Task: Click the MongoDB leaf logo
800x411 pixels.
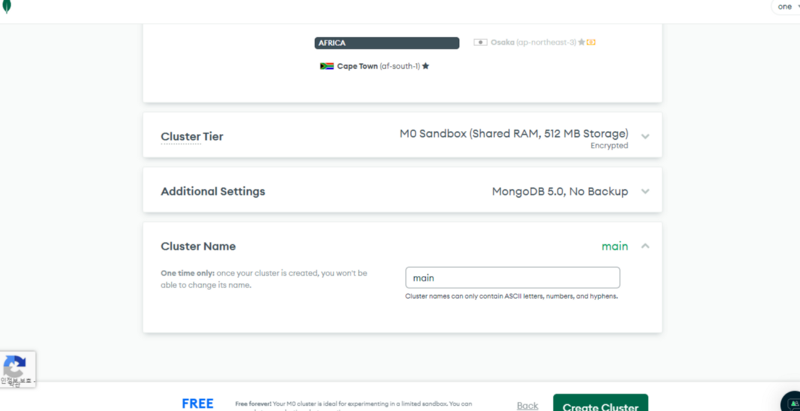Action: [x=6, y=6]
